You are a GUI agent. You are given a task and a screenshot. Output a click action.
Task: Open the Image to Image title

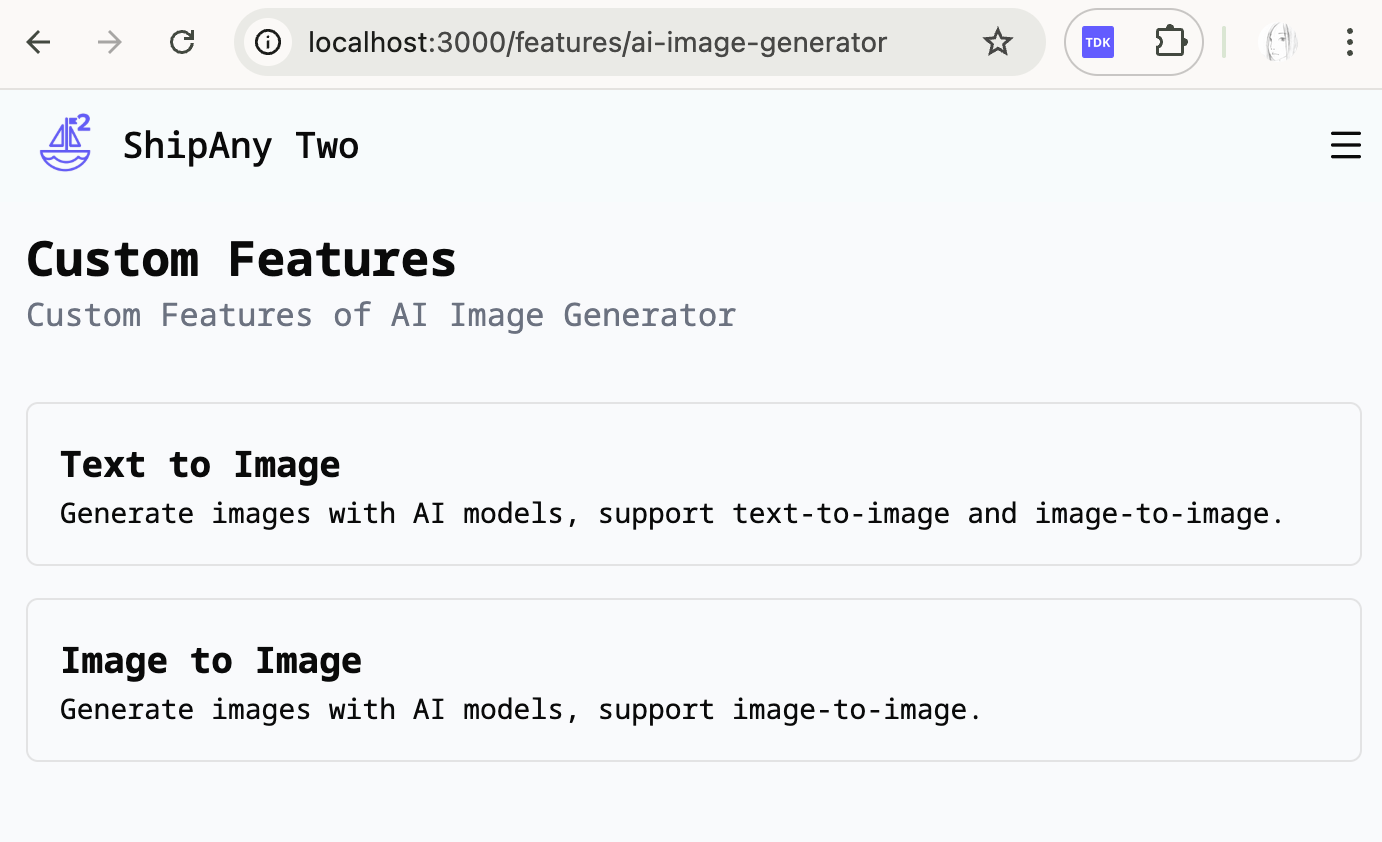point(211,661)
